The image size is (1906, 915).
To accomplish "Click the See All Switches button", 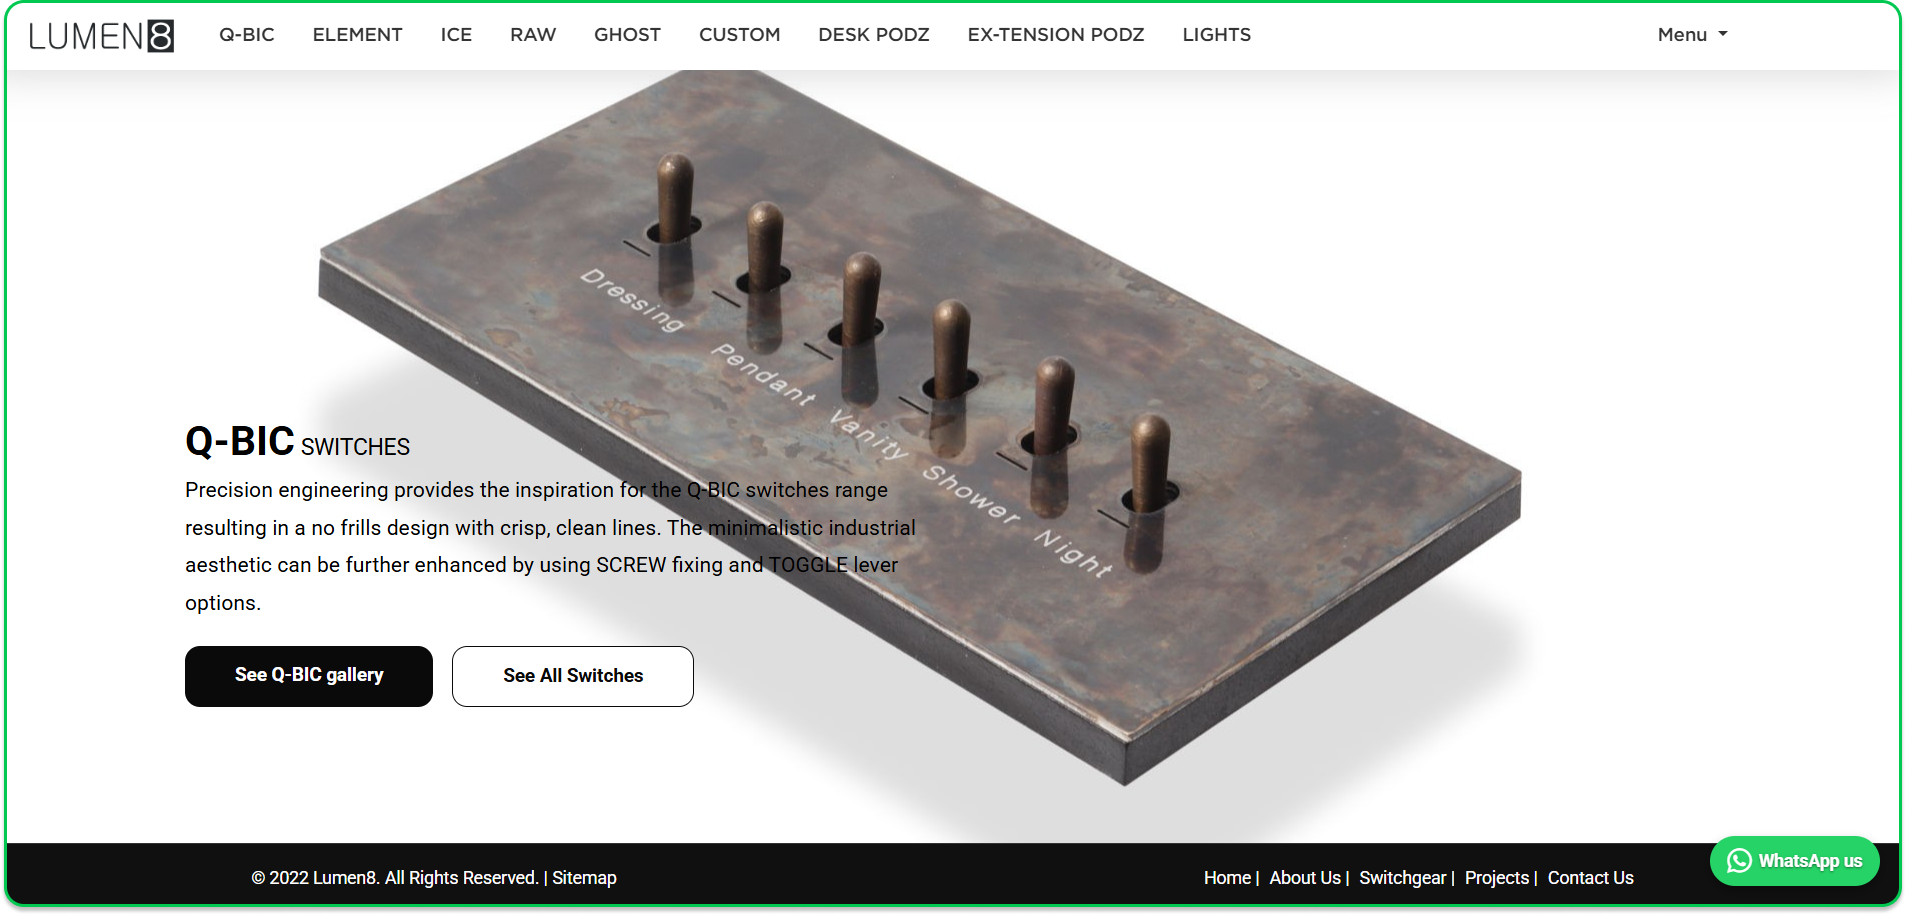I will tap(573, 676).
